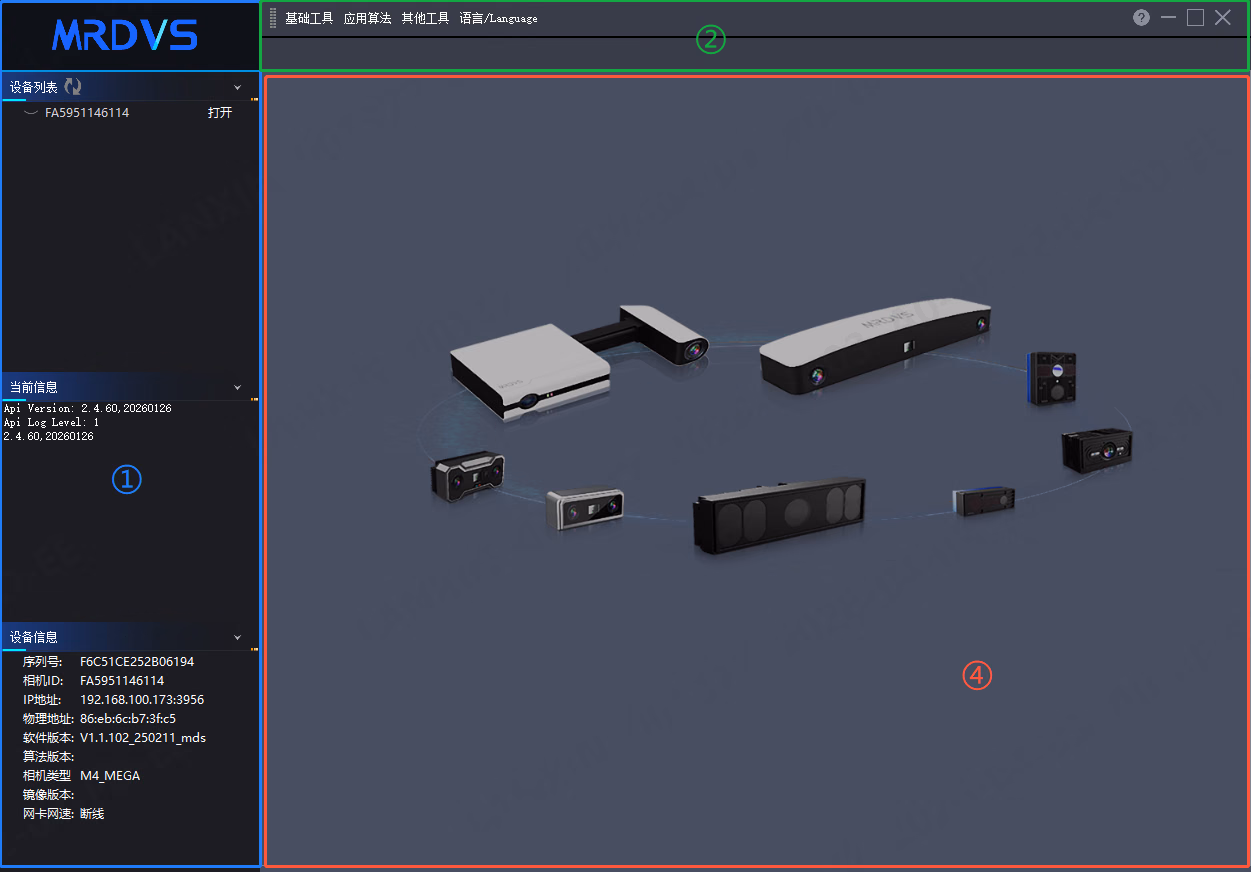Click the Api Version log line
Viewport: 1251px width, 872px height.
coord(88,408)
